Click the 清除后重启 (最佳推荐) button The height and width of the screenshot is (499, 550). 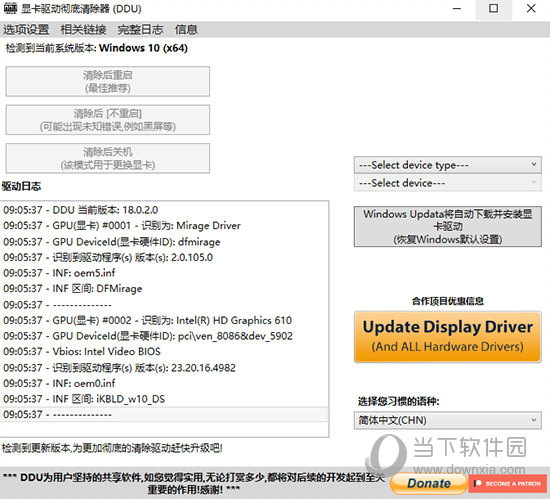108,81
